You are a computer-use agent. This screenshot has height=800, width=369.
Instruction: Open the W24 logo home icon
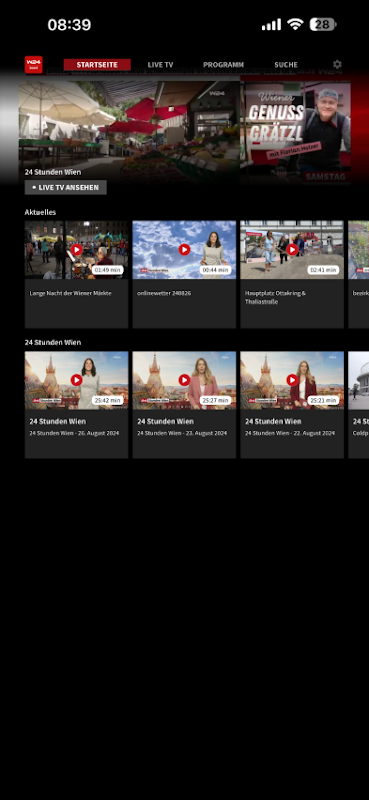[34, 65]
